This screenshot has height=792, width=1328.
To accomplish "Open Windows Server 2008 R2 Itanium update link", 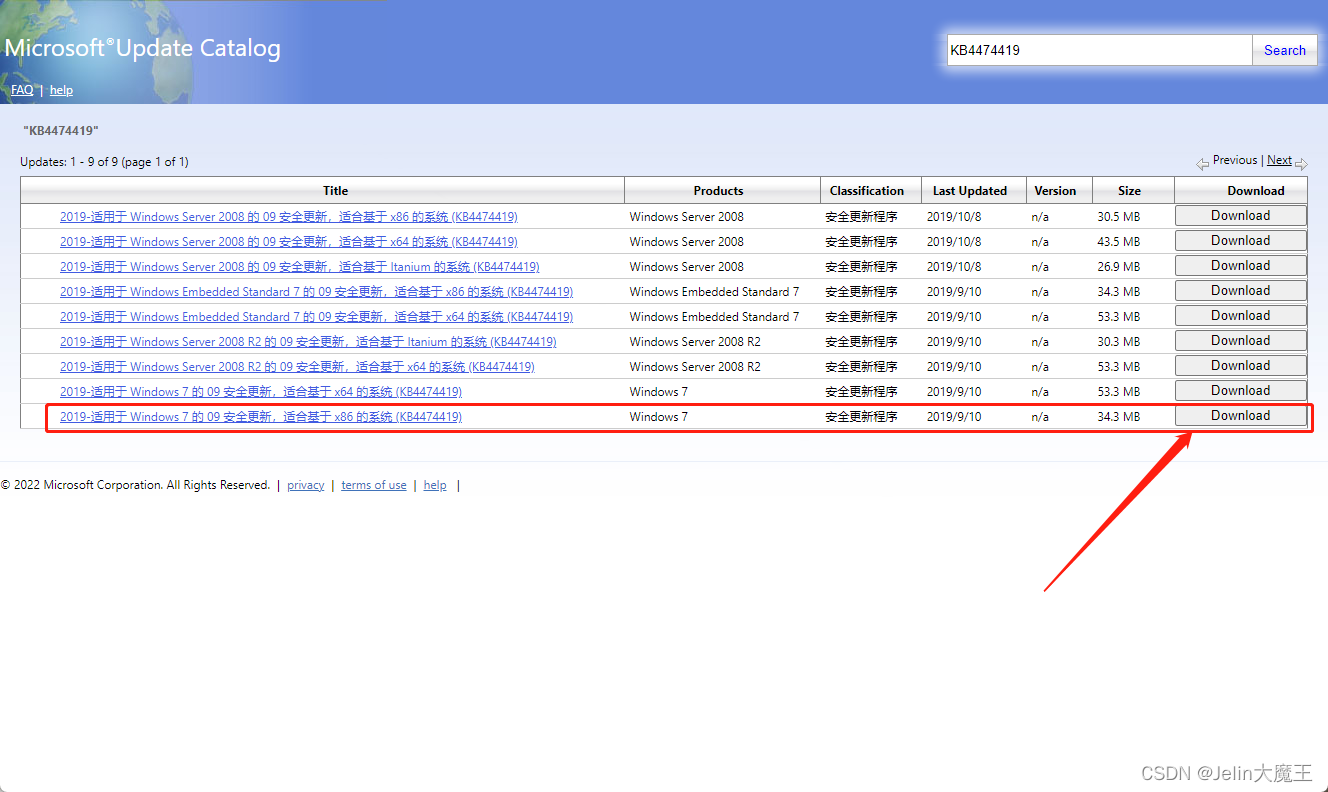I will tap(308, 342).
